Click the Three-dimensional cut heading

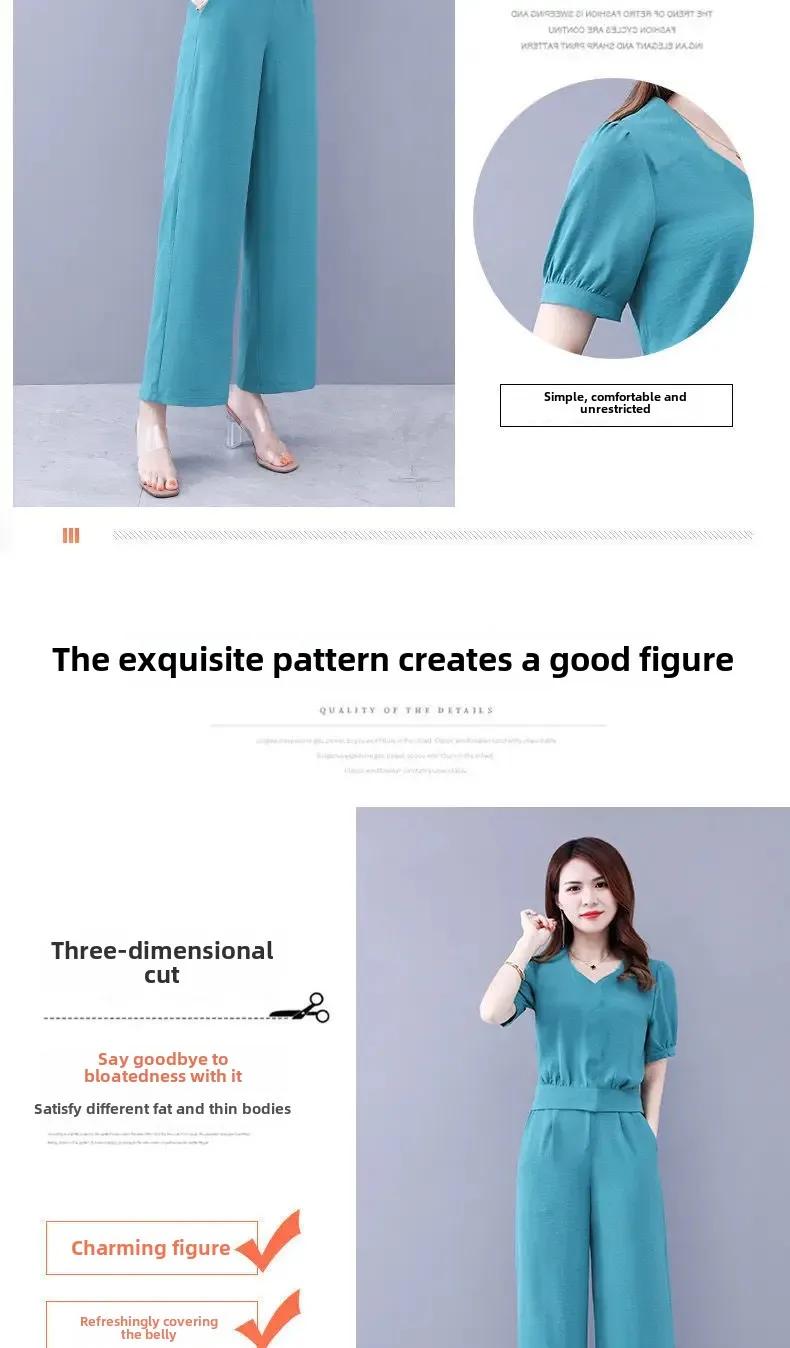162,962
